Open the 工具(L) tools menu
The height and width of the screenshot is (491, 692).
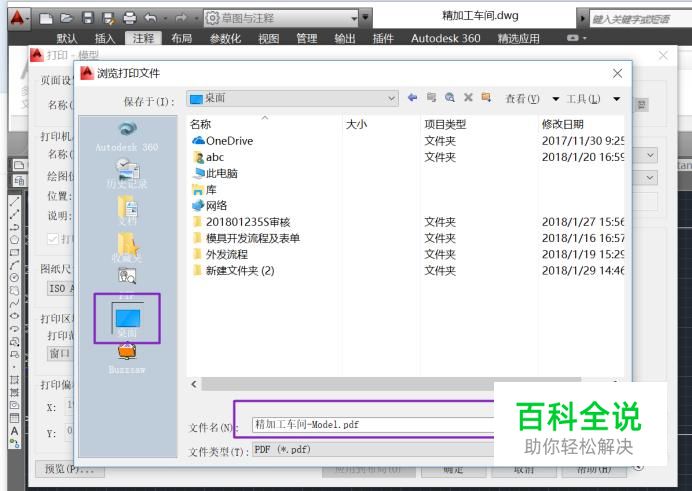593,99
